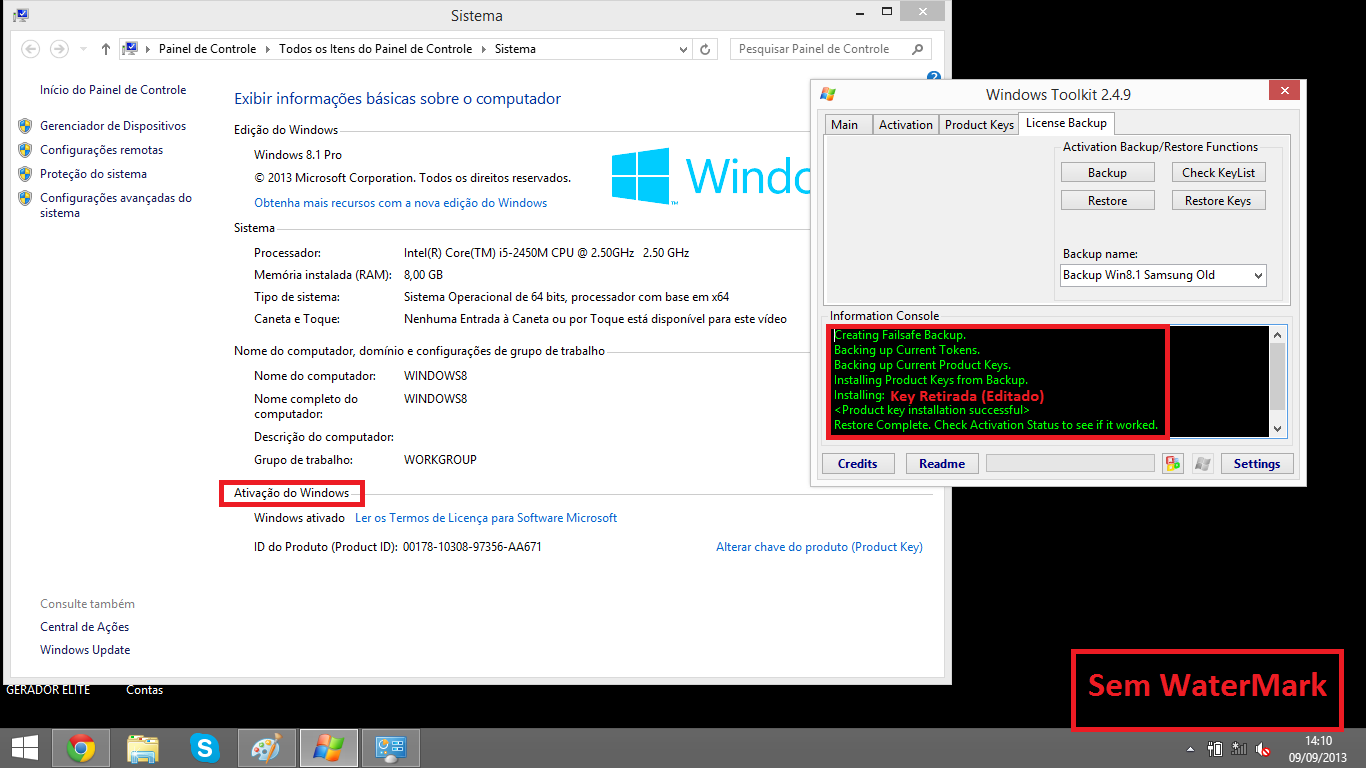
Task: Click the refresh icon in the address bar
Action: pos(705,48)
